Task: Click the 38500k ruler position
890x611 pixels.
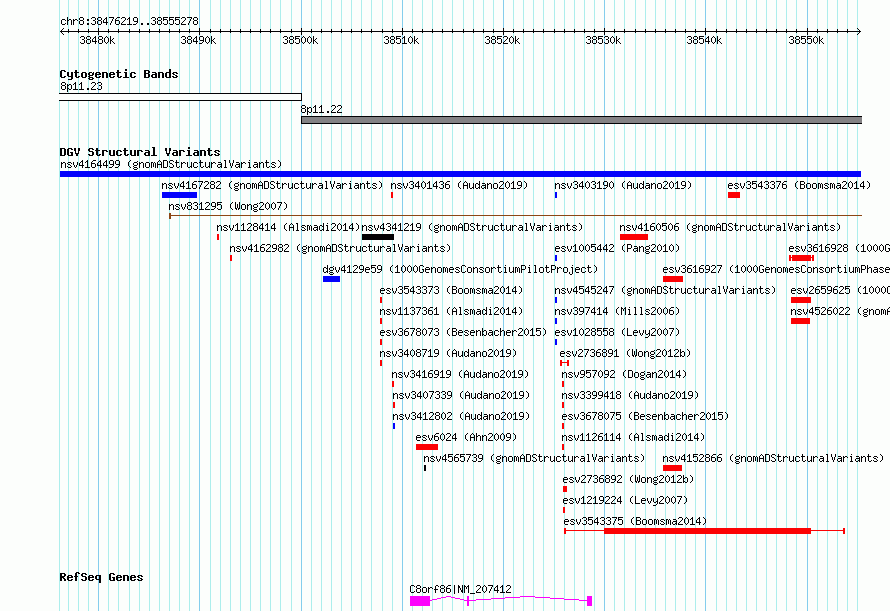Action: click(x=300, y=40)
